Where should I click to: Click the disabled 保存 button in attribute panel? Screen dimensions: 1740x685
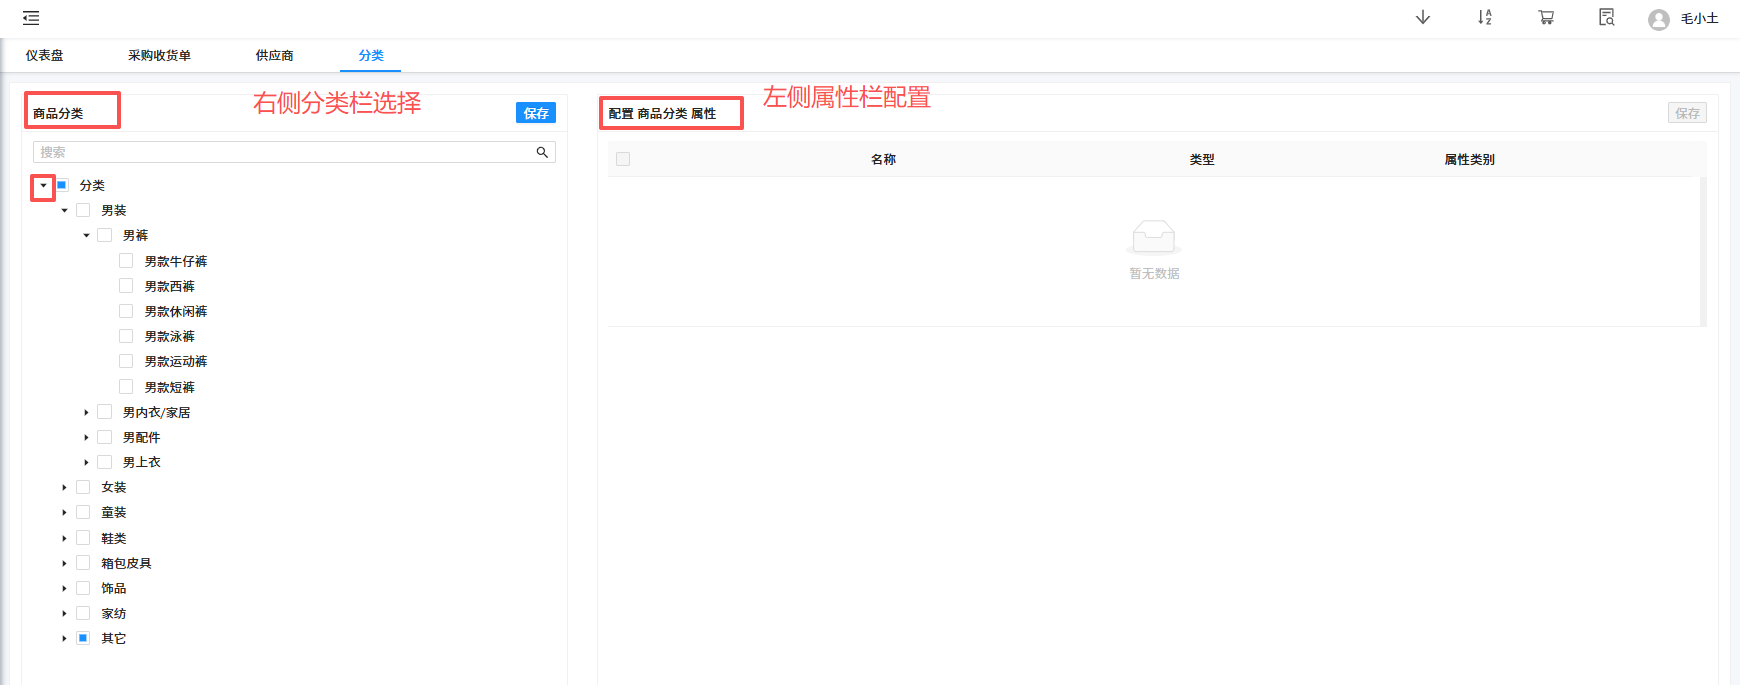[x=1686, y=113]
